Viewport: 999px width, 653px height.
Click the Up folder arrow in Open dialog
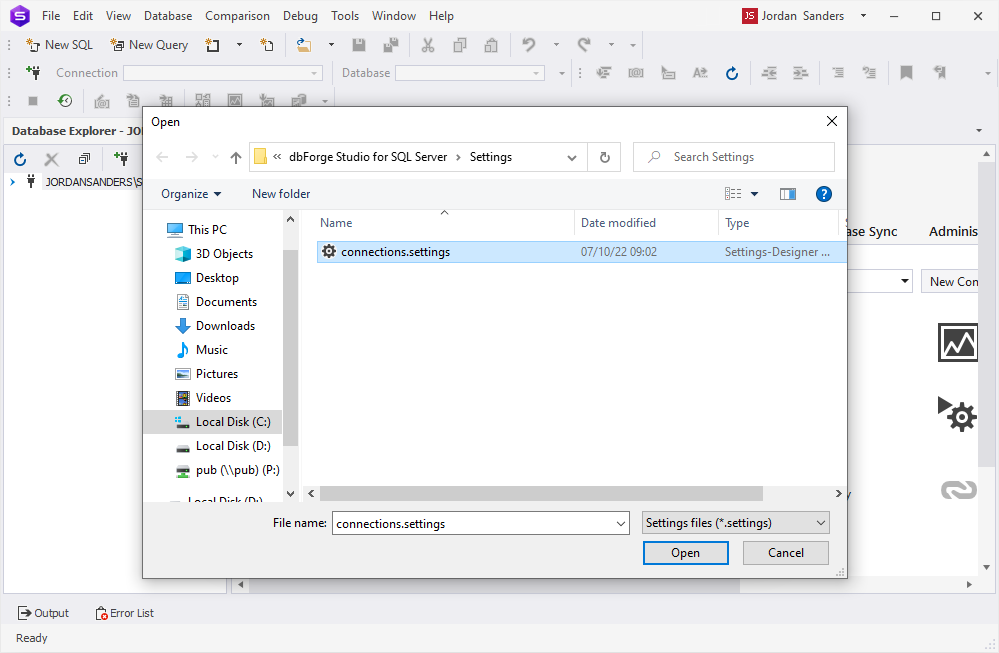click(x=236, y=157)
